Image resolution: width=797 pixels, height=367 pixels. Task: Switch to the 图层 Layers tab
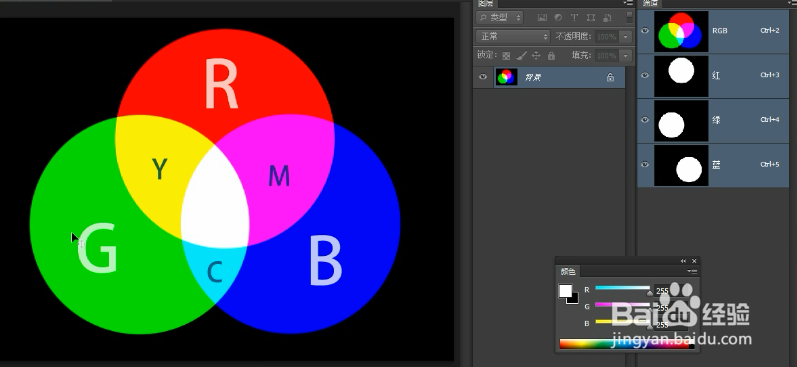coord(485,3)
